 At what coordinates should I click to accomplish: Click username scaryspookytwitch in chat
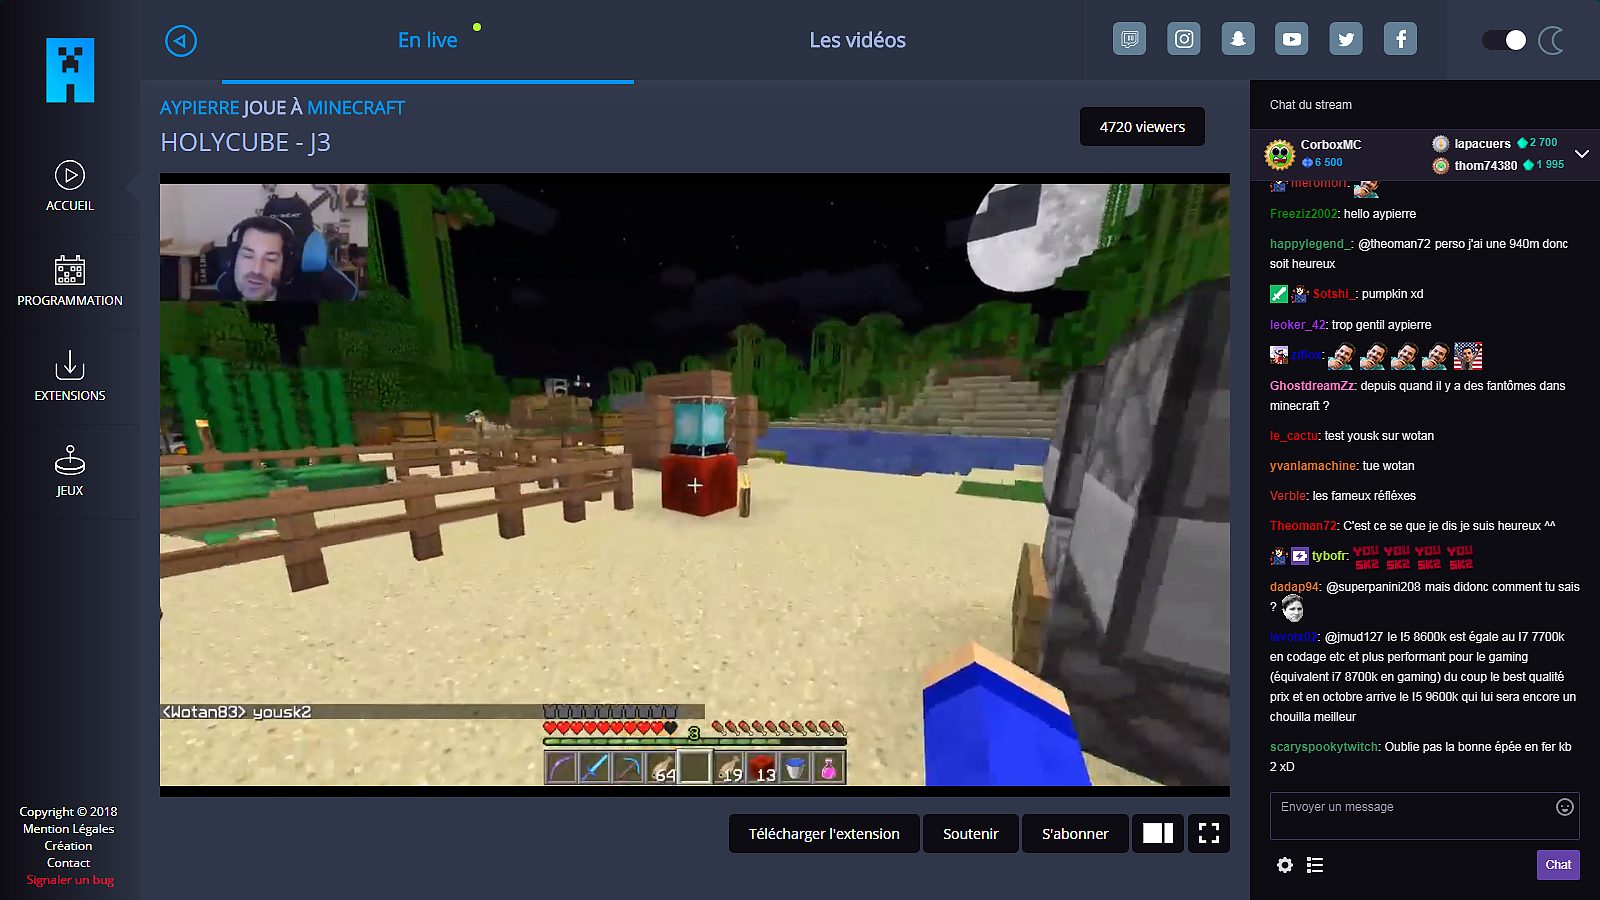coord(1324,747)
